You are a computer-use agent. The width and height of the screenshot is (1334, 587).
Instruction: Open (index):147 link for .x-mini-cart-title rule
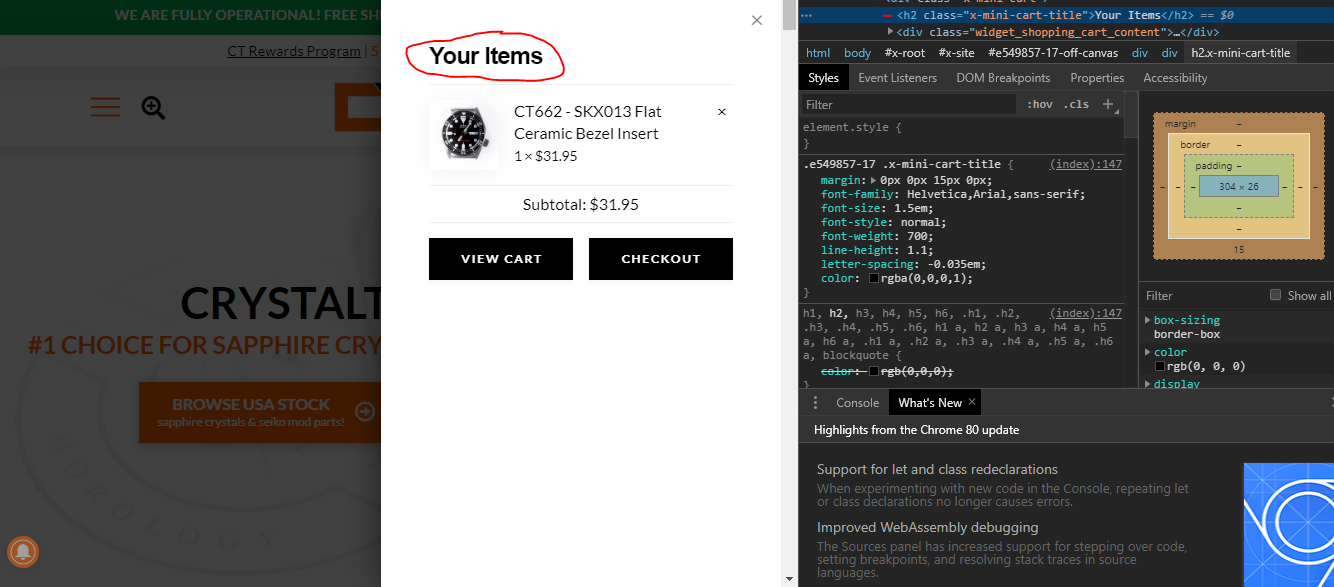(1086, 164)
